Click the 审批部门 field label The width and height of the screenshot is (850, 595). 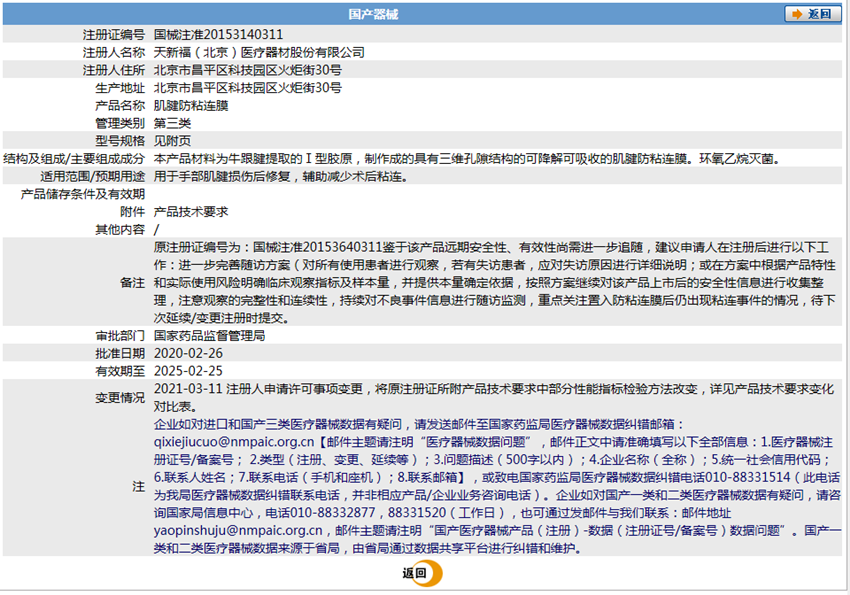click(120, 335)
